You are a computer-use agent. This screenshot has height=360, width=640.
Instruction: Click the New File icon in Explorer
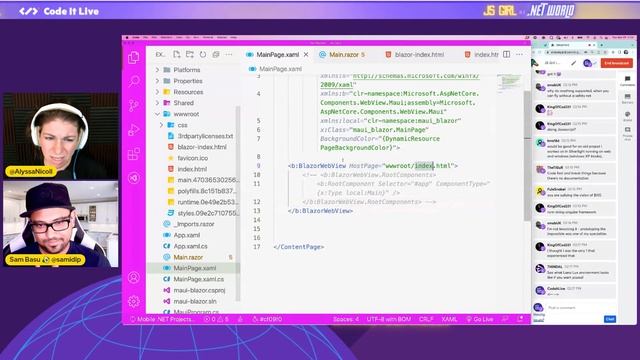pos(177,54)
